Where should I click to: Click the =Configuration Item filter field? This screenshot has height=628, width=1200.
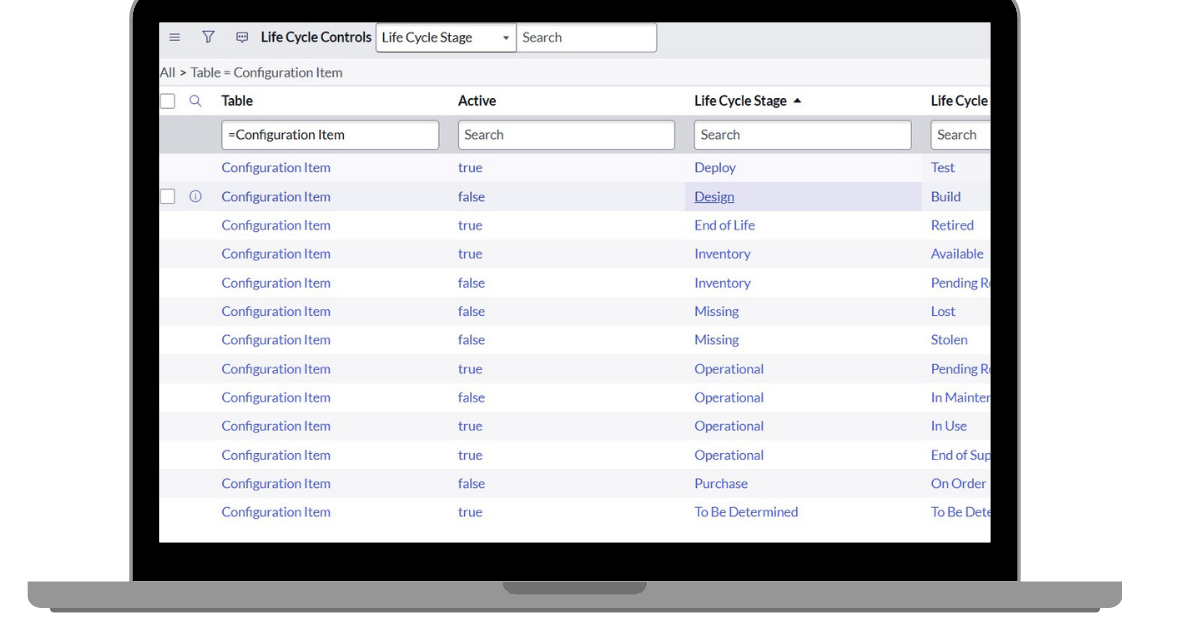[330, 135]
